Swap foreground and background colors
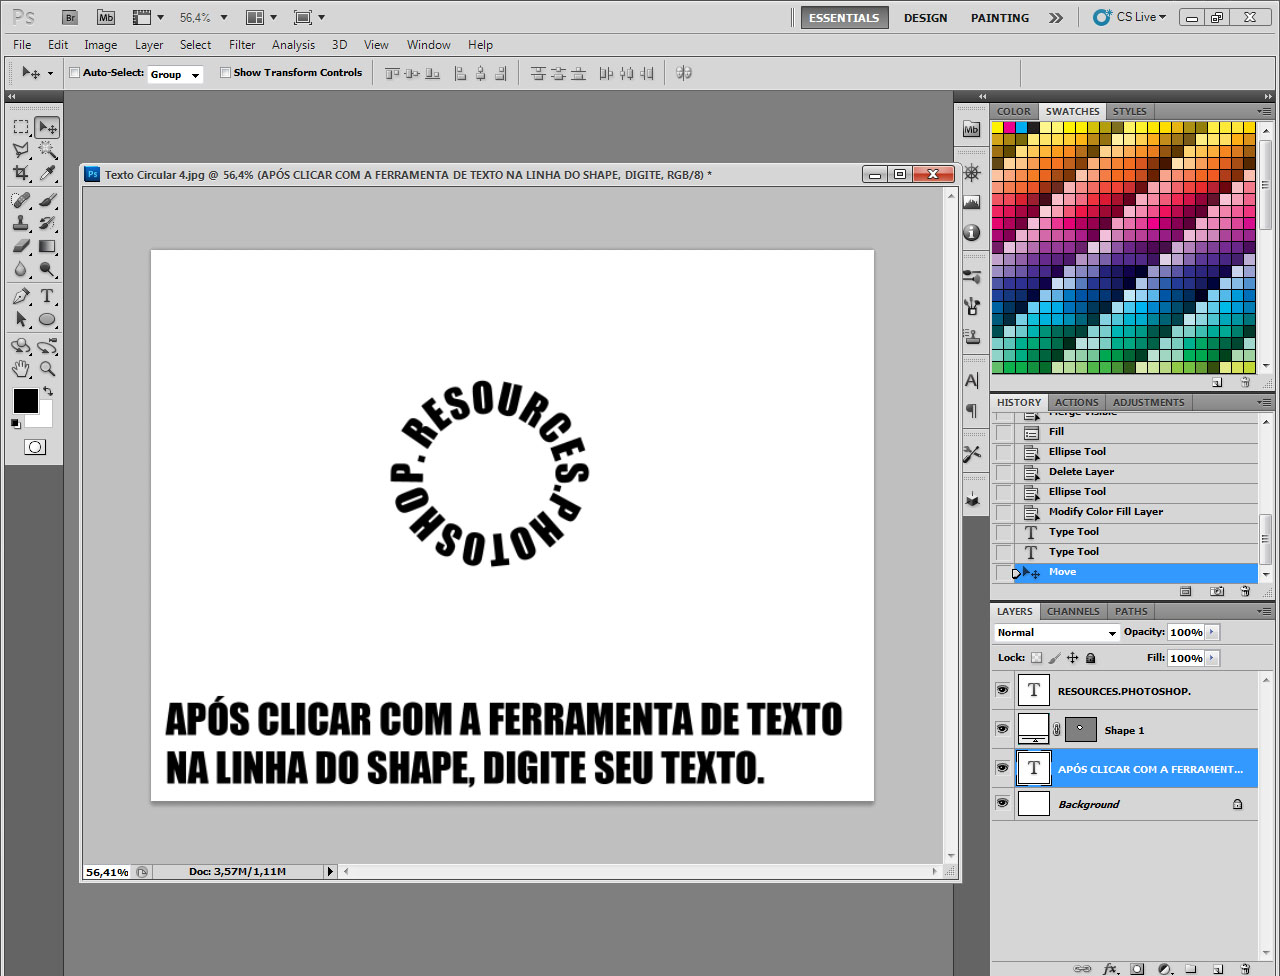 point(47,392)
